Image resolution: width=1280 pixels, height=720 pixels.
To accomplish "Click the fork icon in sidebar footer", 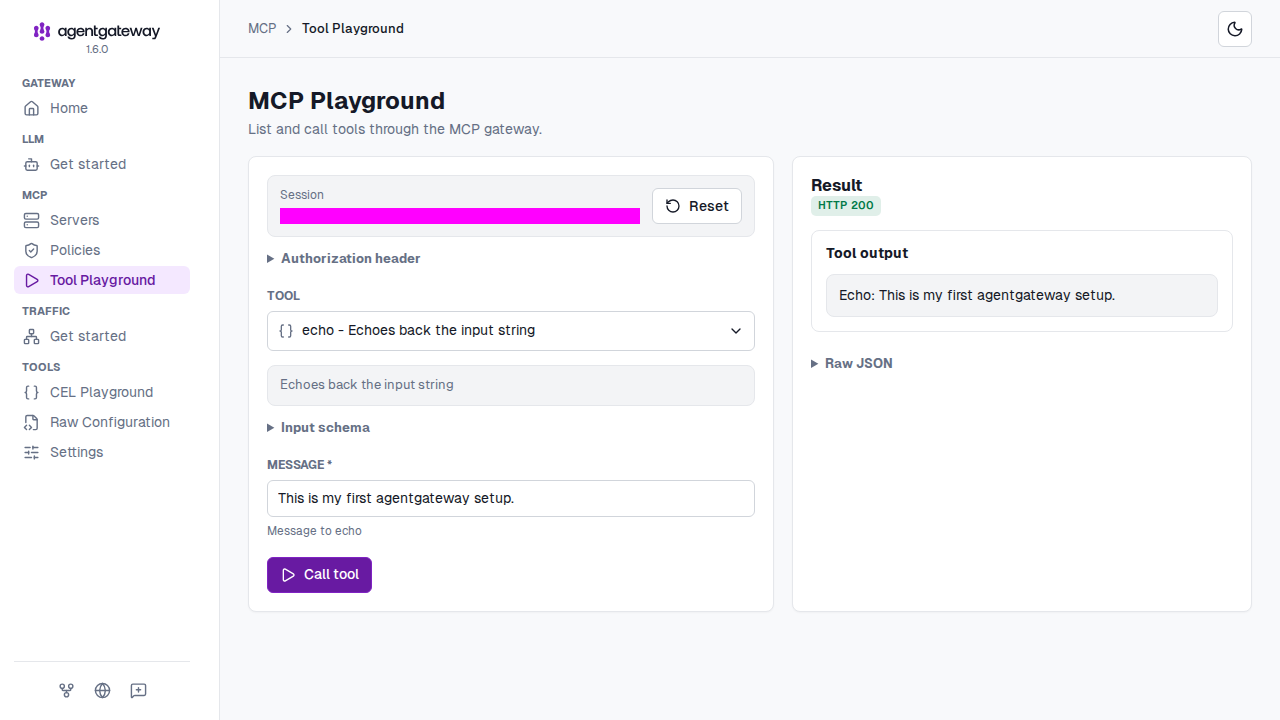I will [66, 690].
